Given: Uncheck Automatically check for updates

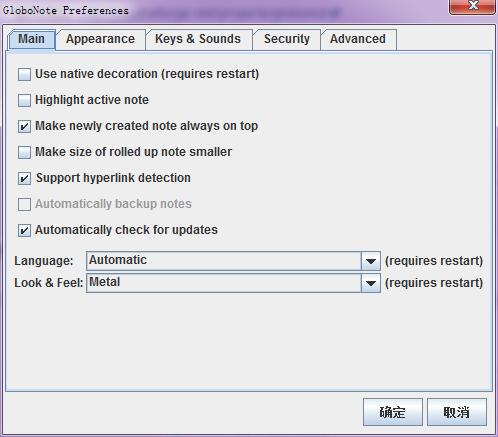Looking at the screenshot, I should point(24,230).
